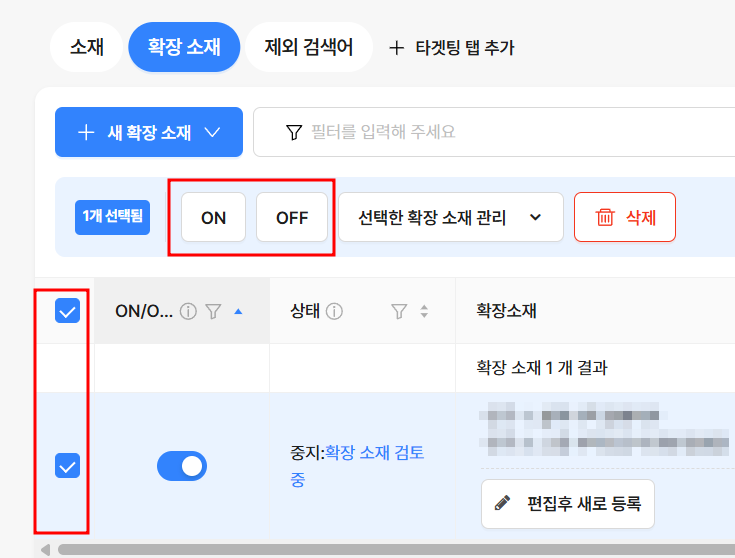Click the filter input field 필터를 입력해 주세요
735x558 pixels.
click(x=494, y=132)
